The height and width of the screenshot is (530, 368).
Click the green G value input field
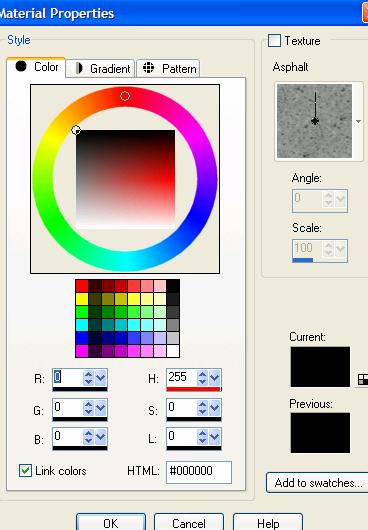68,407
